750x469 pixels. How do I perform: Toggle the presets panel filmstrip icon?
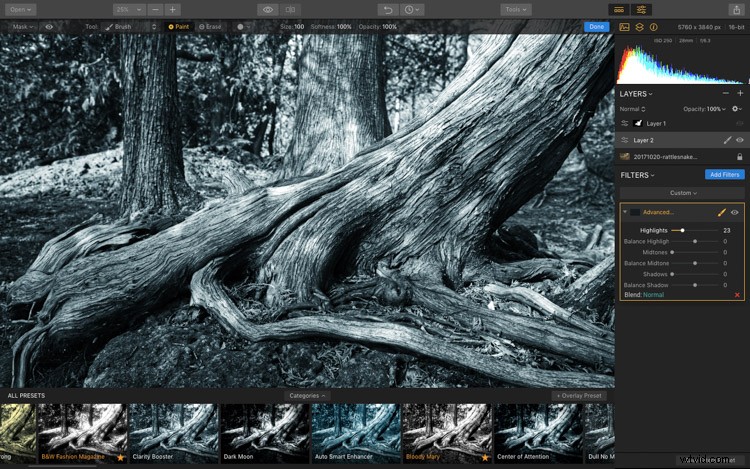tap(619, 10)
